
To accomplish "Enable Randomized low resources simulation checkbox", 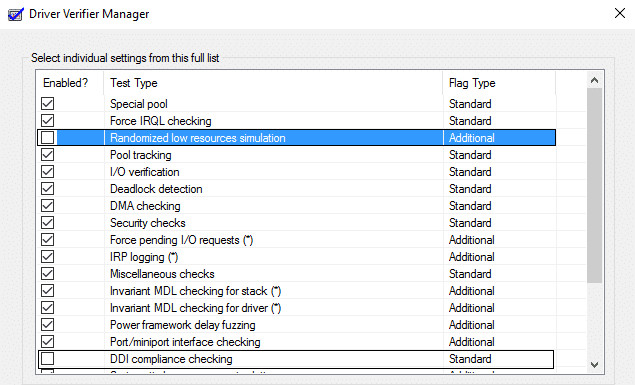I will [47, 138].
